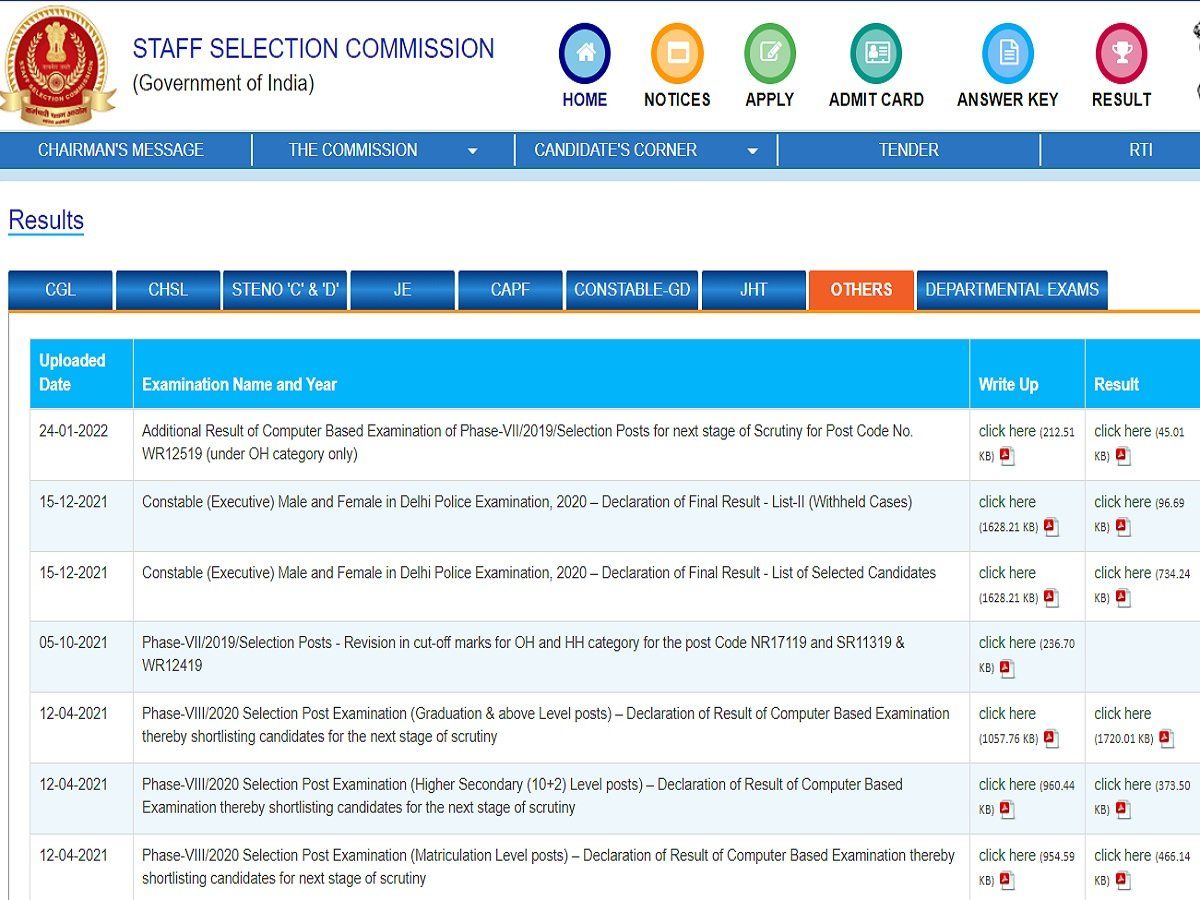Image resolution: width=1200 pixels, height=900 pixels.
Task: Expand Candidate's Corner dropdown arrow
Action: [752, 152]
